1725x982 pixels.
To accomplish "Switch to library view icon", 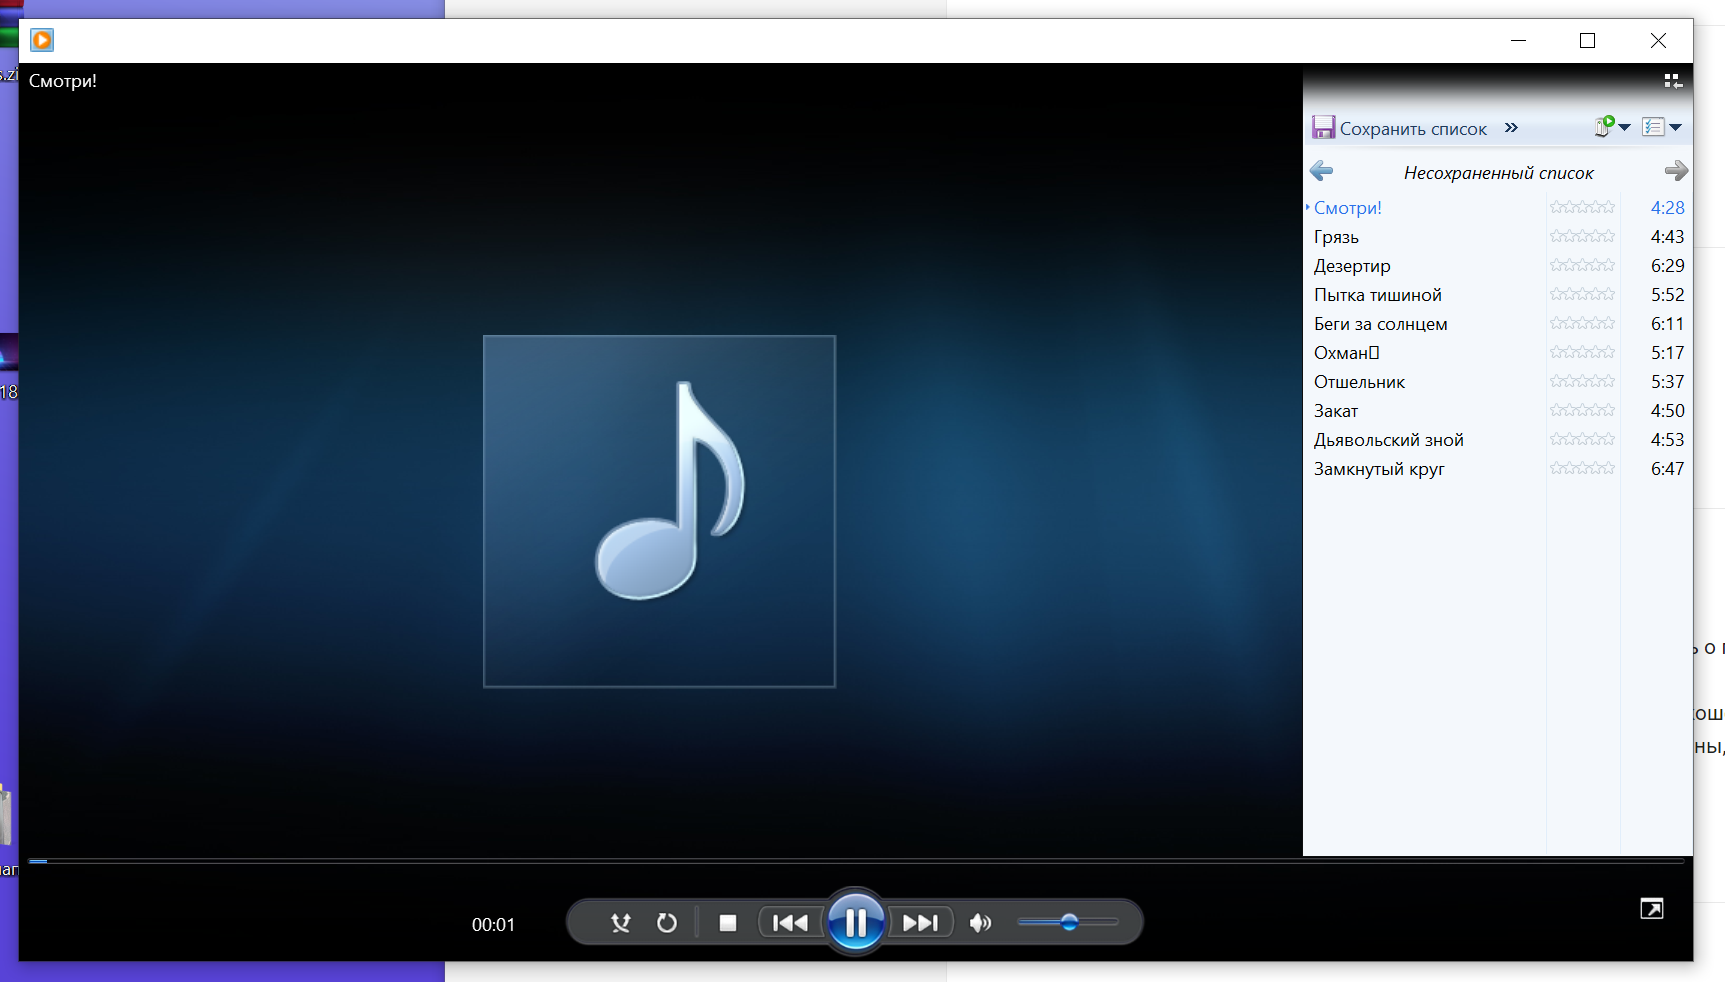I will (x=1673, y=80).
